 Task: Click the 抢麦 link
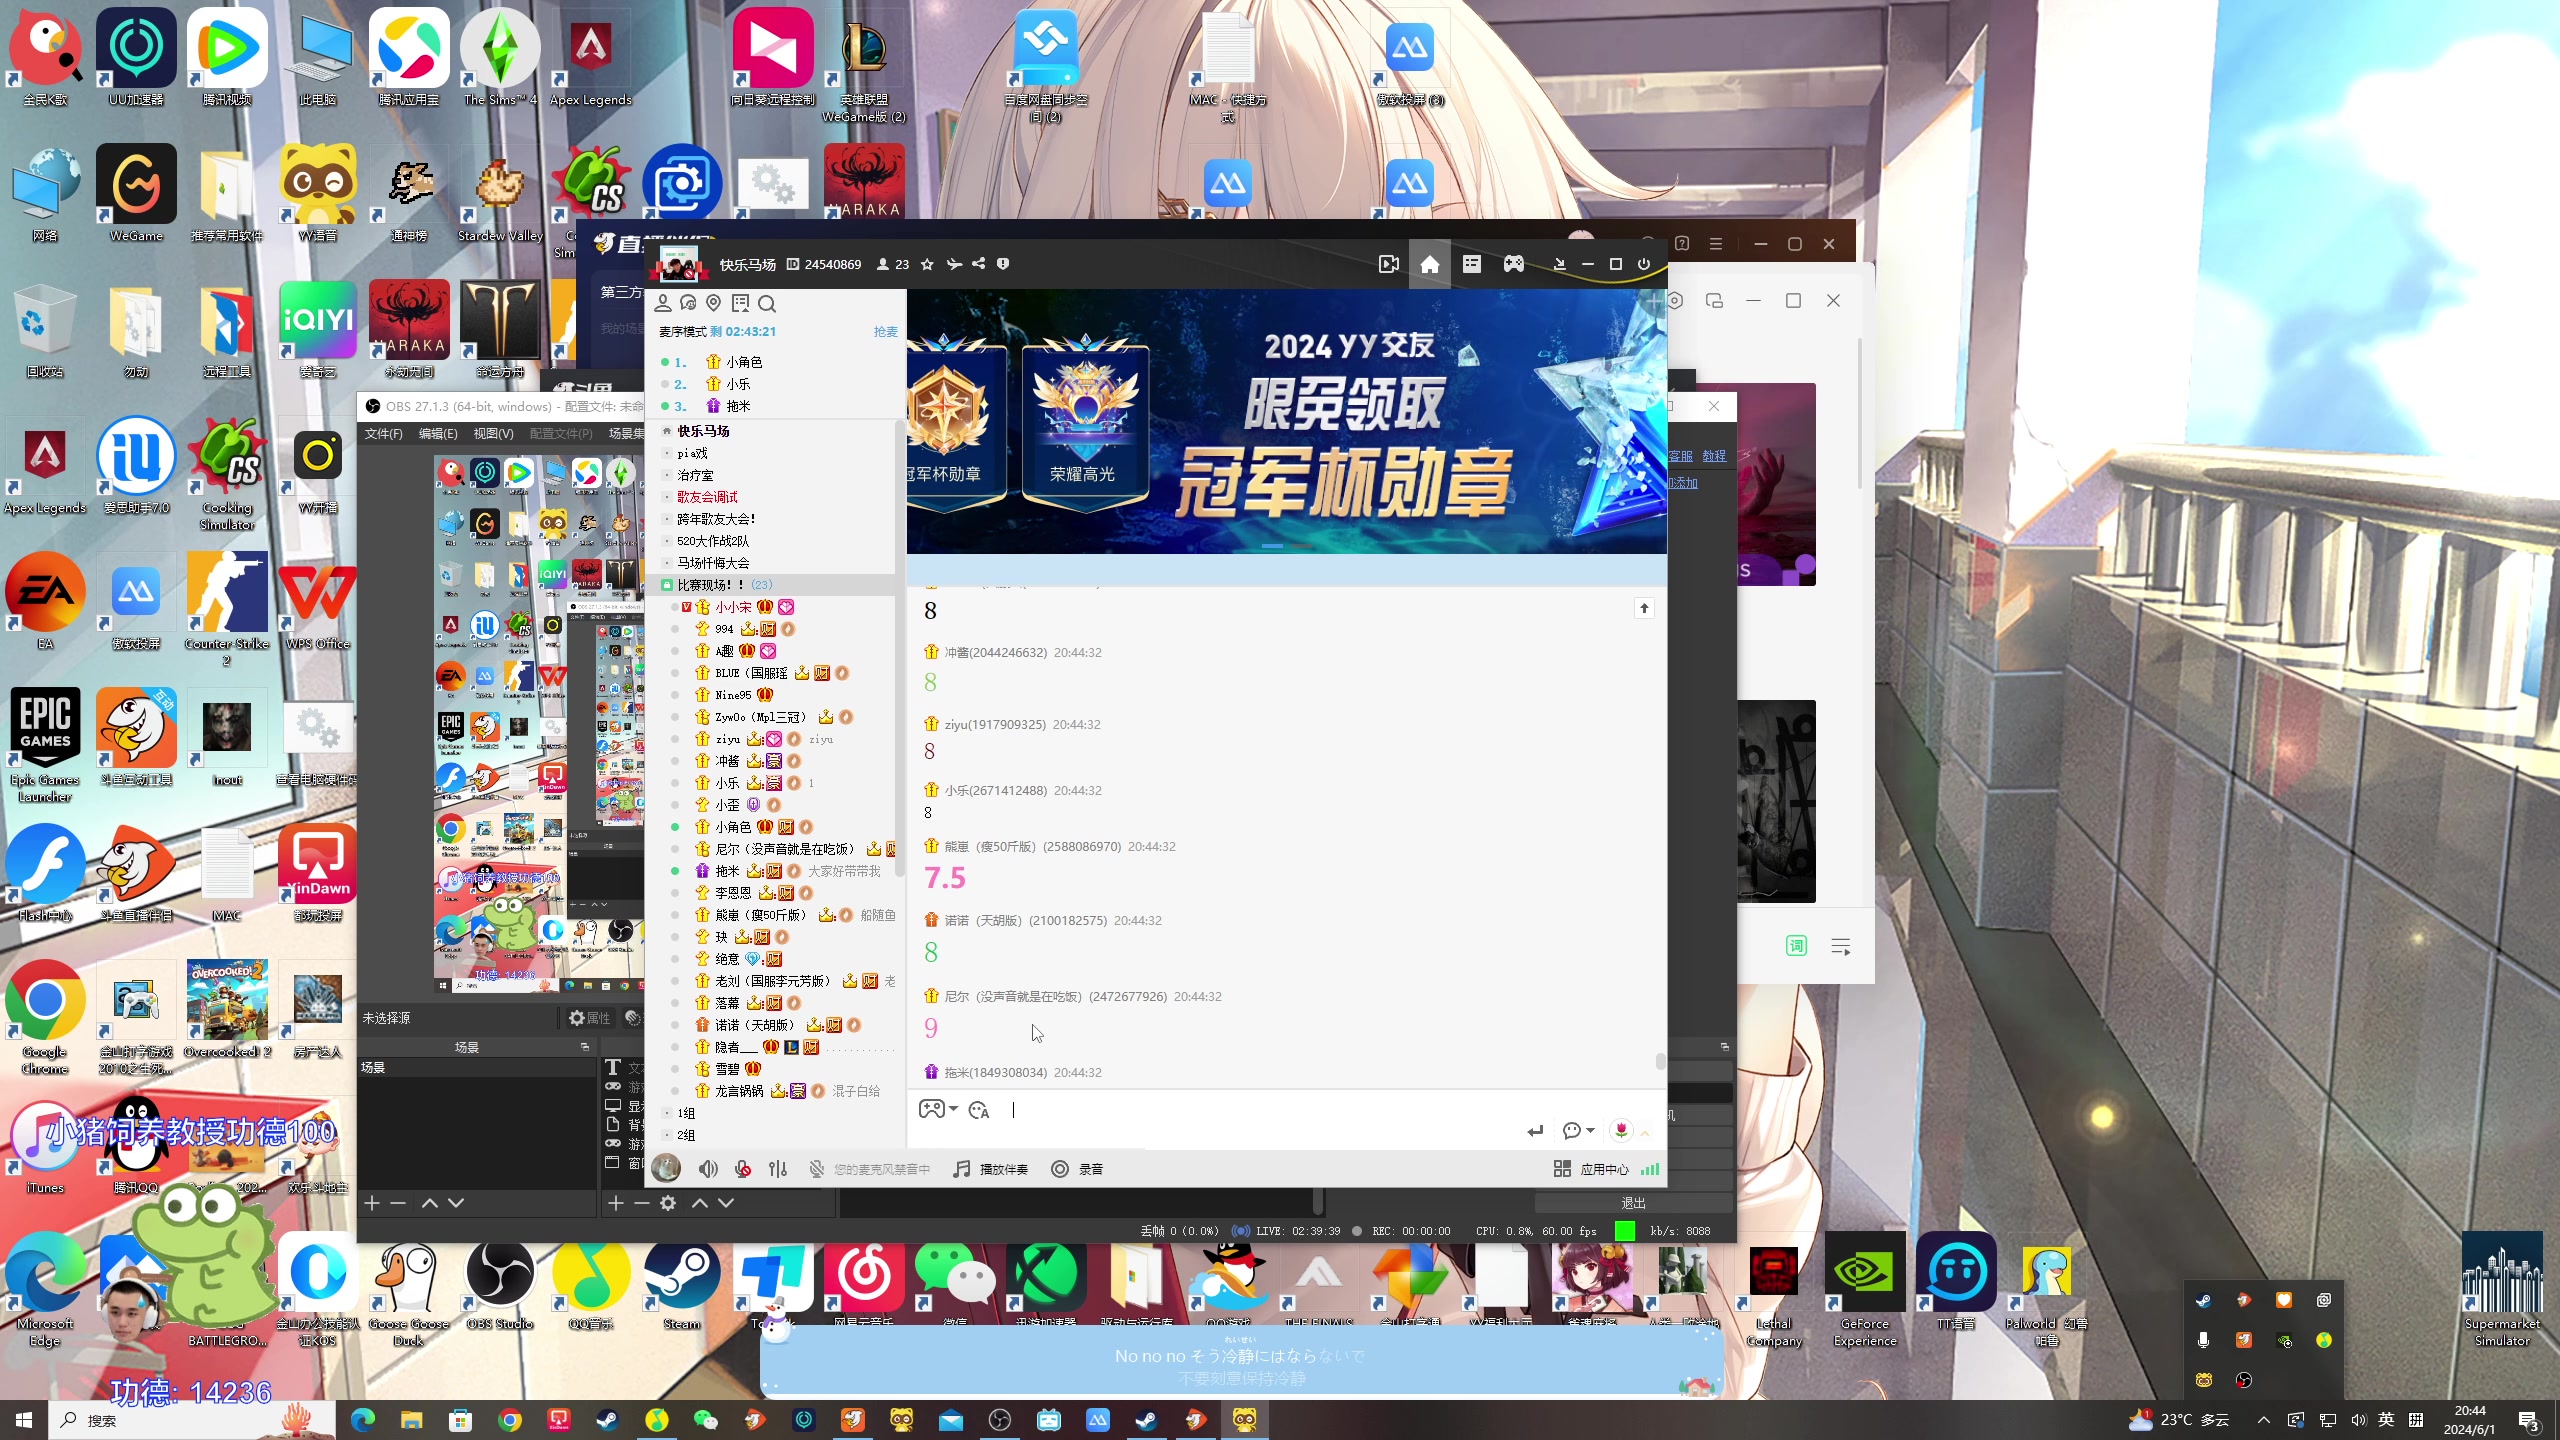point(885,332)
